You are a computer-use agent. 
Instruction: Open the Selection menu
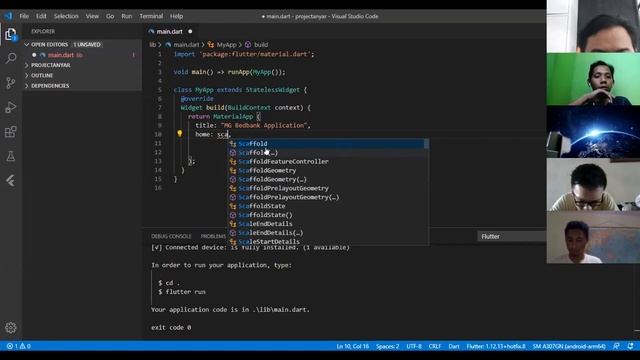[x=66, y=16]
